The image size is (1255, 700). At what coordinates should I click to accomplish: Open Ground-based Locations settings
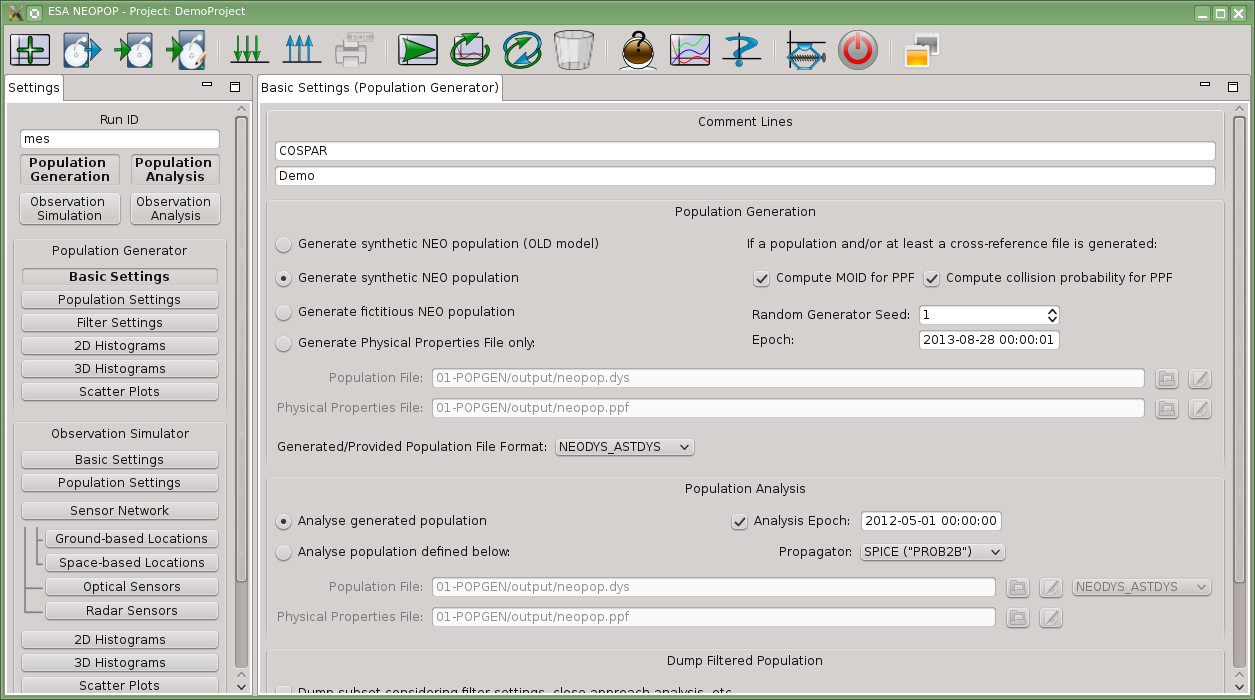point(131,539)
